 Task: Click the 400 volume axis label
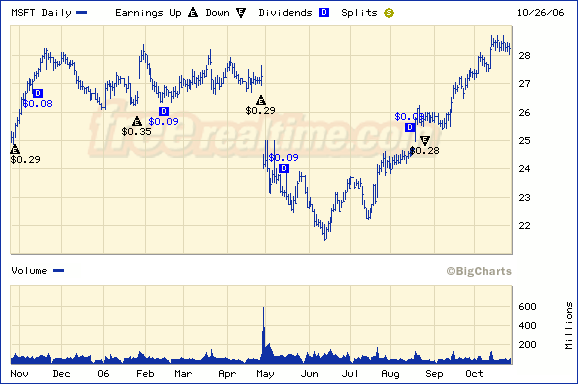527,326
